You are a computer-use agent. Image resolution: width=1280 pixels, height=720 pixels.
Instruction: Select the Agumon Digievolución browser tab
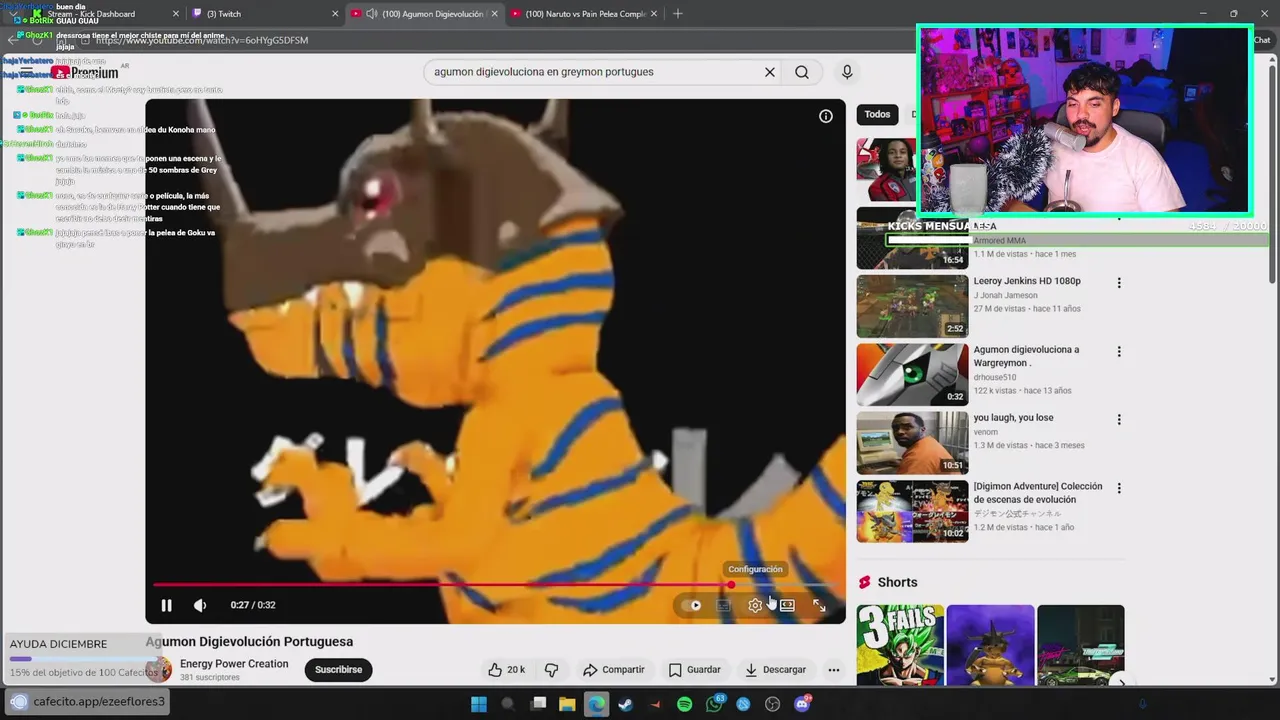tap(425, 14)
